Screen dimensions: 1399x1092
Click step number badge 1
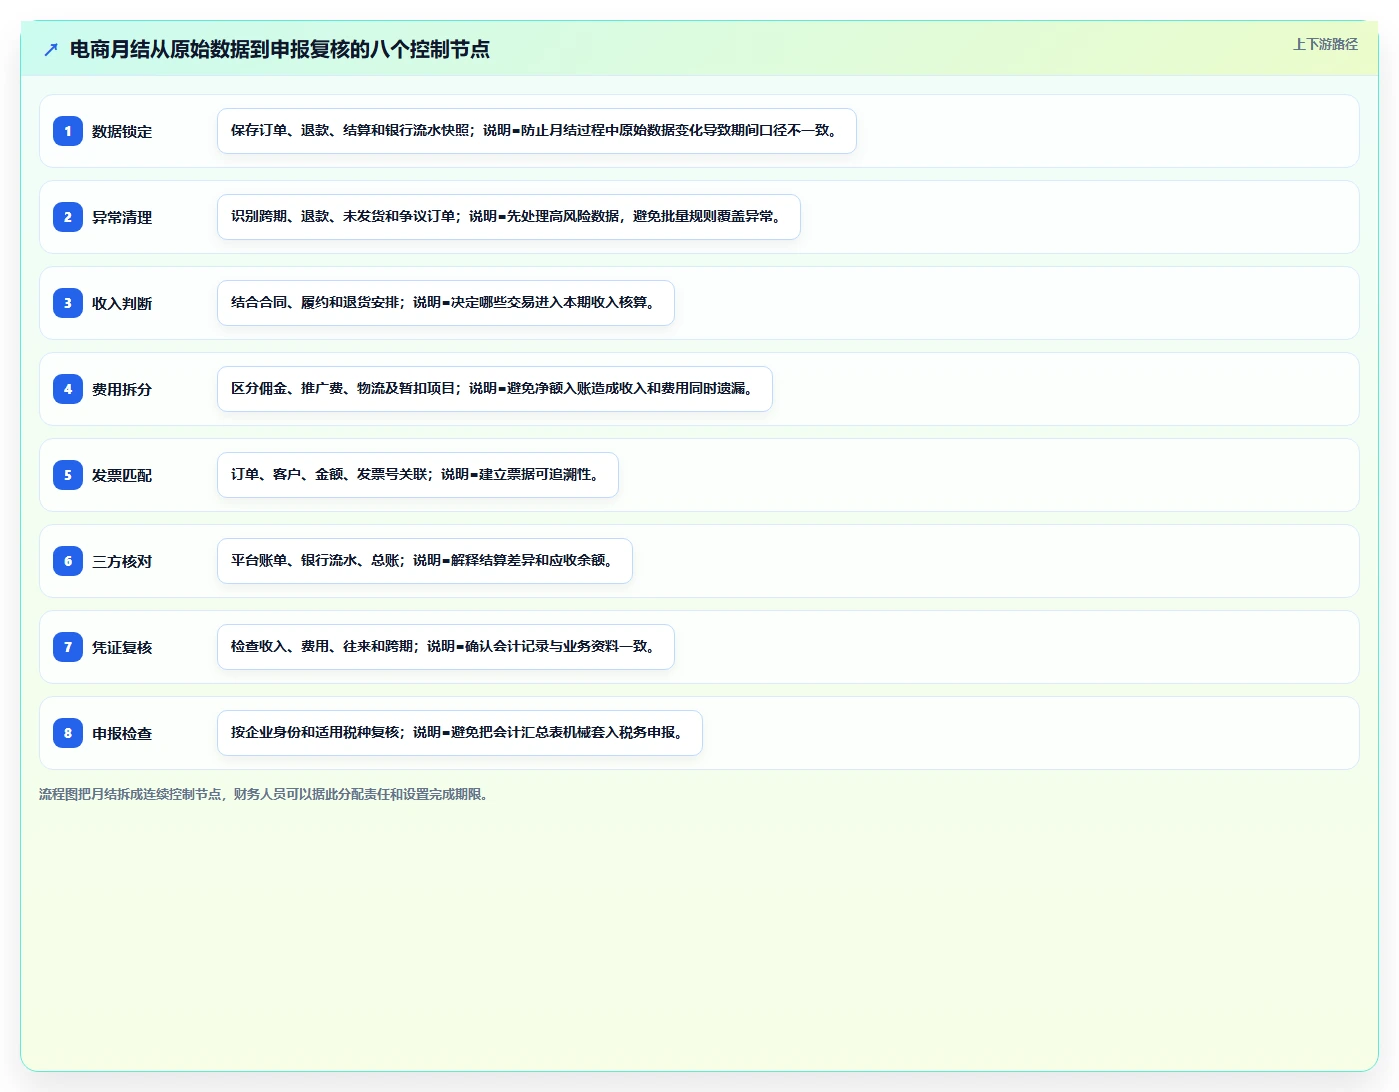68,131
